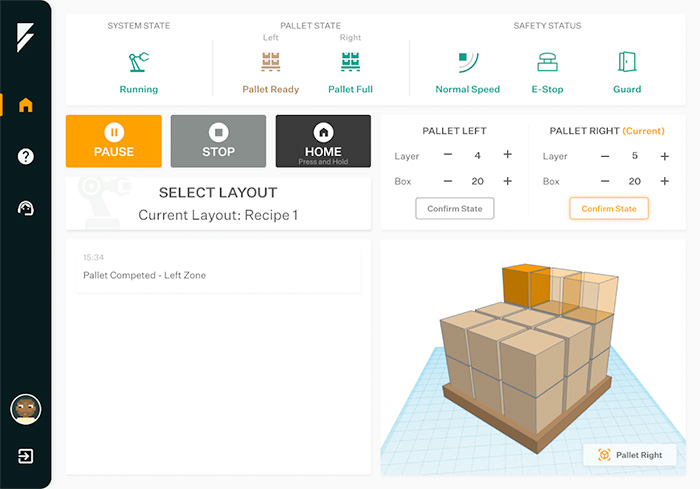The height and width of the screenshot is (489, 700).
Task: Select the Pallet Ready left pallet icon
Action: (x=270, y=63)
